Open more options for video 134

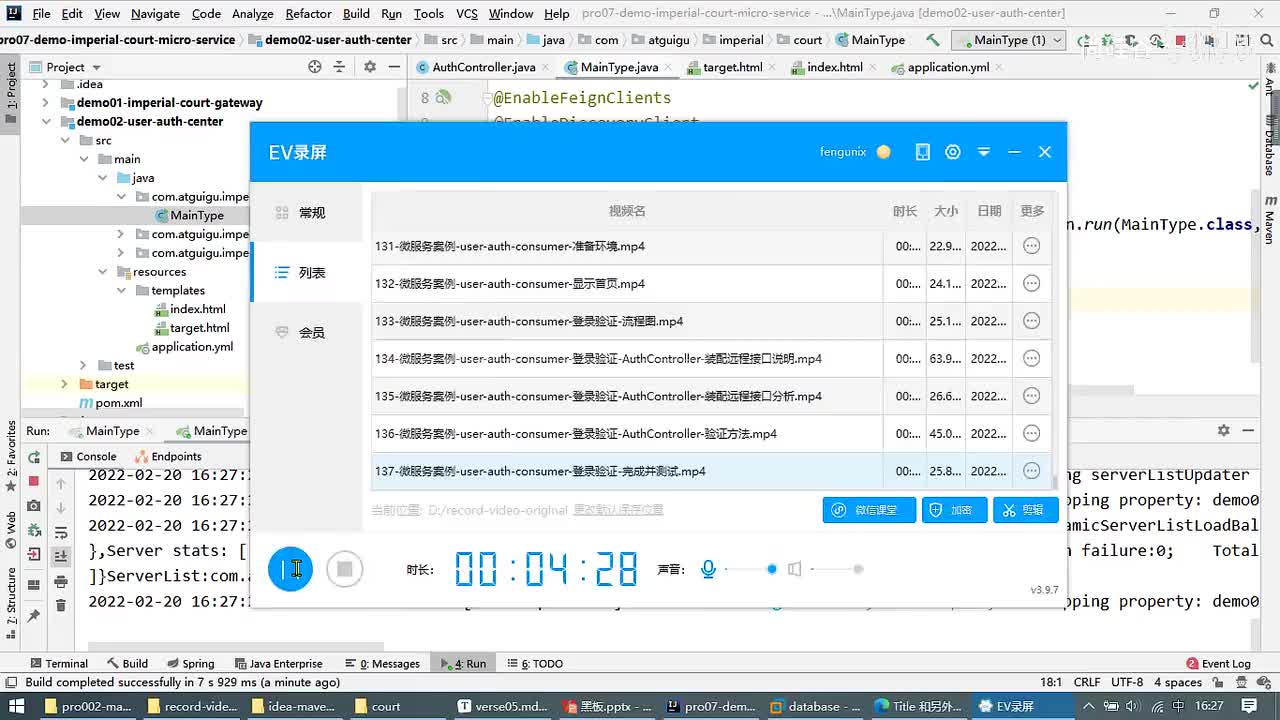tap(1031, 358)
